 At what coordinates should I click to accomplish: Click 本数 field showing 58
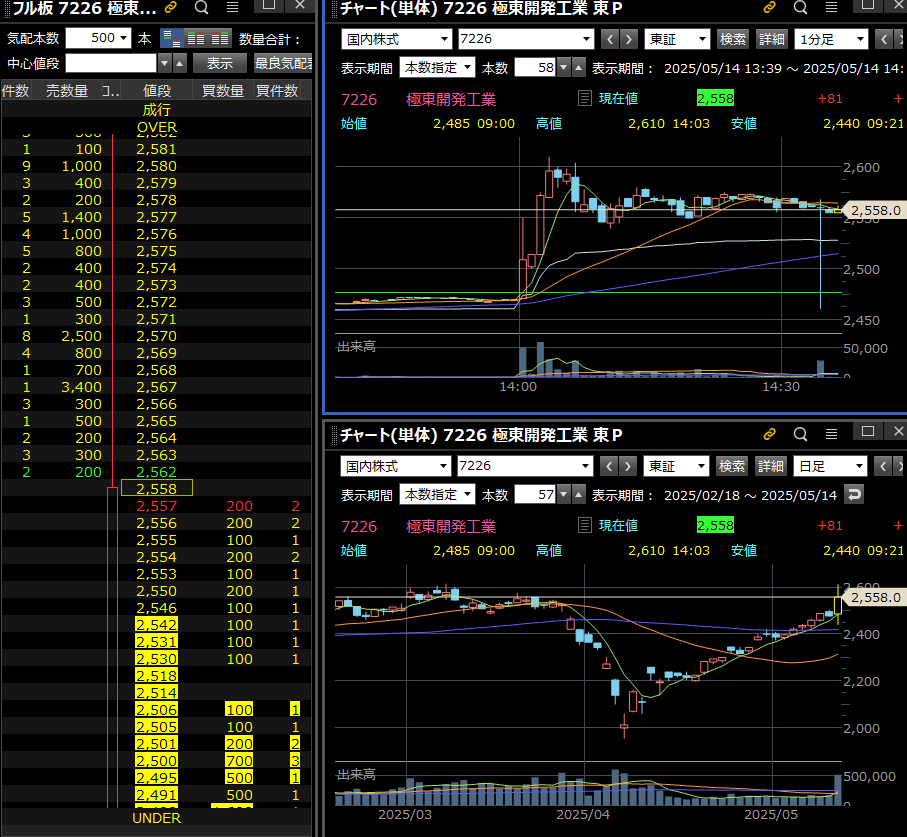[x=535, y=68]
